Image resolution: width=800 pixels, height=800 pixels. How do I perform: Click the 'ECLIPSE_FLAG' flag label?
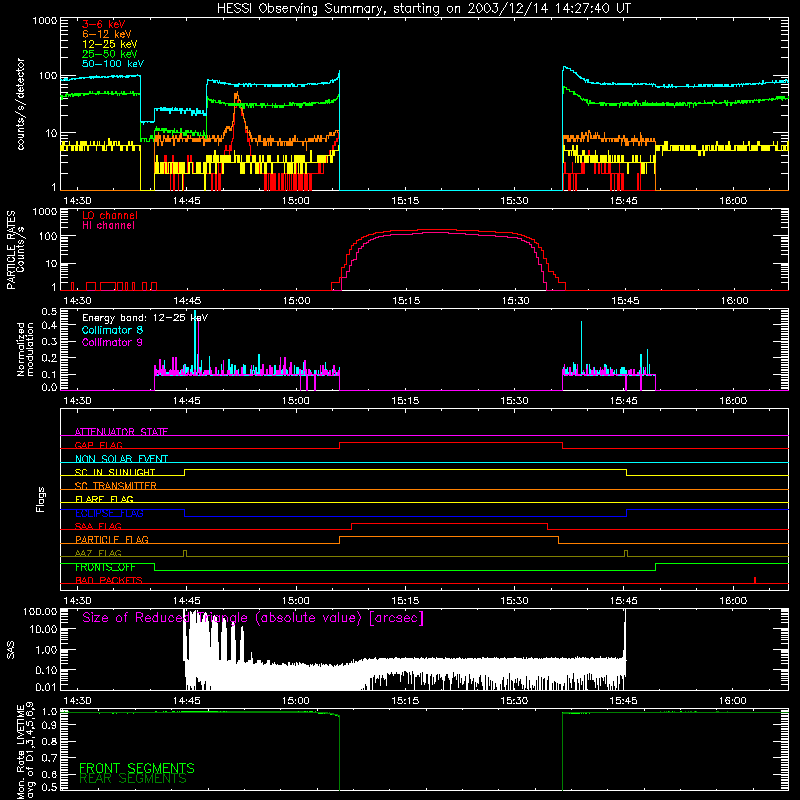point(109,513)
